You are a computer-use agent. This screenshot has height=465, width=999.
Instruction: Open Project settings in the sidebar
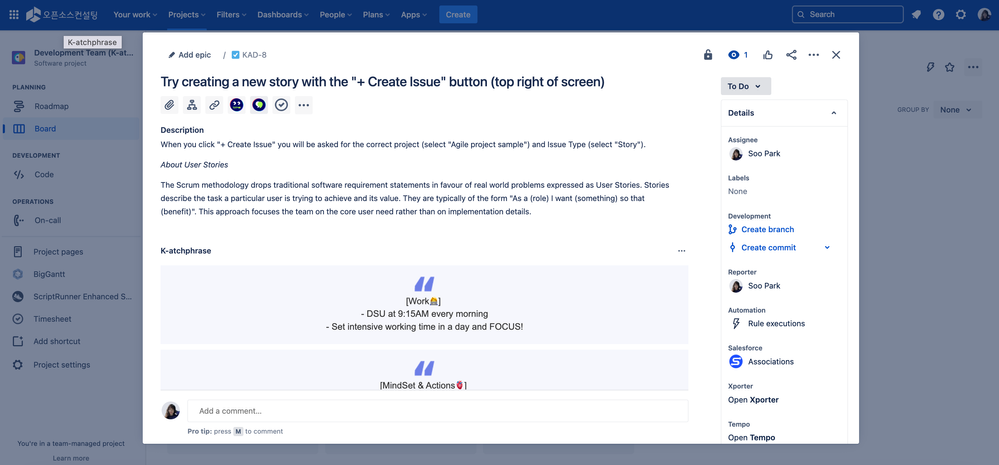tap(71, 365)
